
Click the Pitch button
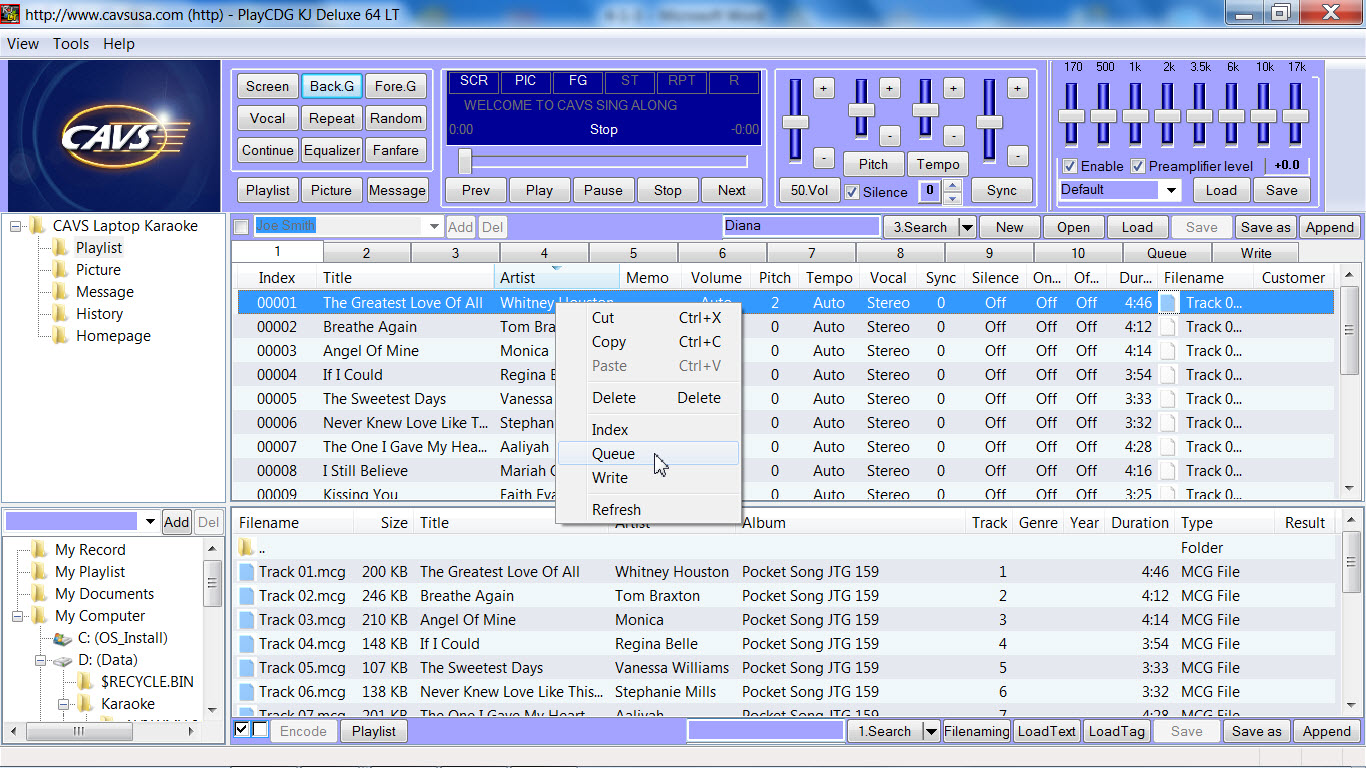873,164
